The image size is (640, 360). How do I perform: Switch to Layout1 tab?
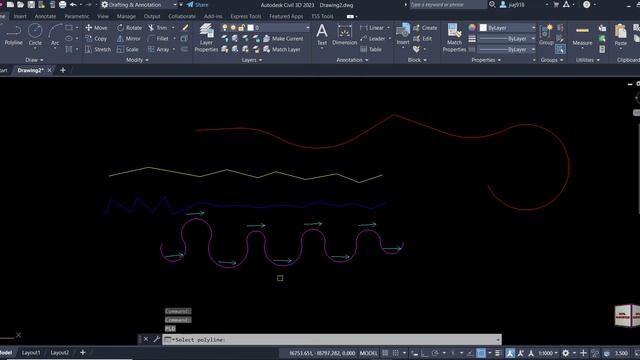pyautogui.click(x=31, y=353)
